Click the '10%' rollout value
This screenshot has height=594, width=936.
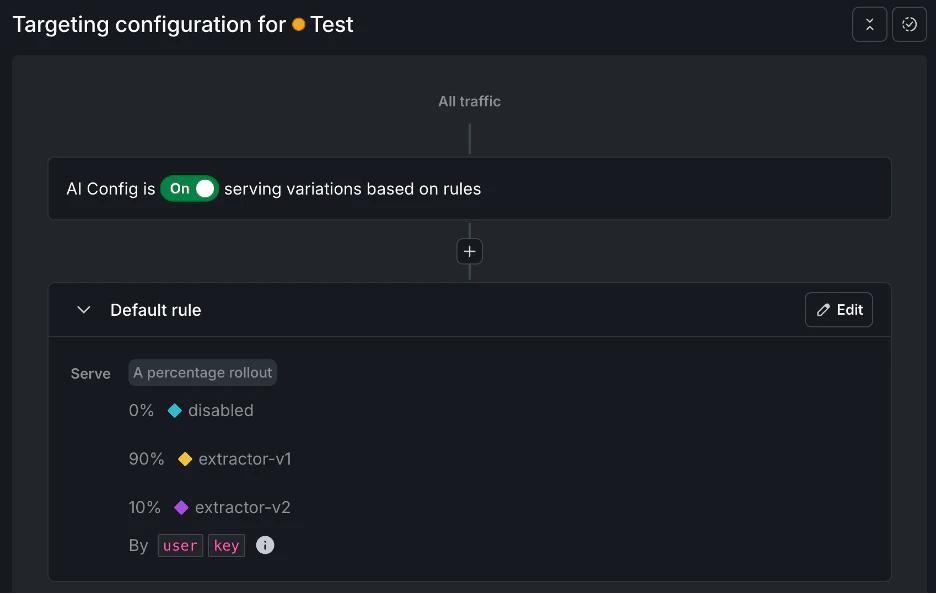click(x=144, y=507)
